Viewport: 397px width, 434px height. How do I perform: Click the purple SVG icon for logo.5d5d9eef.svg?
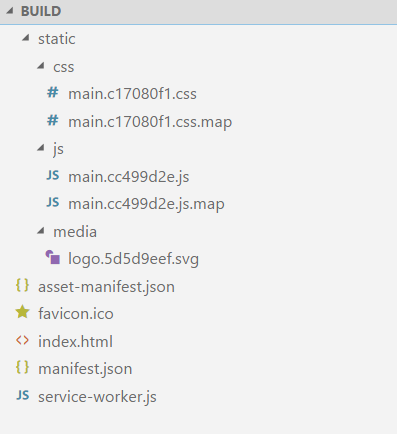(x=53, y=258)
